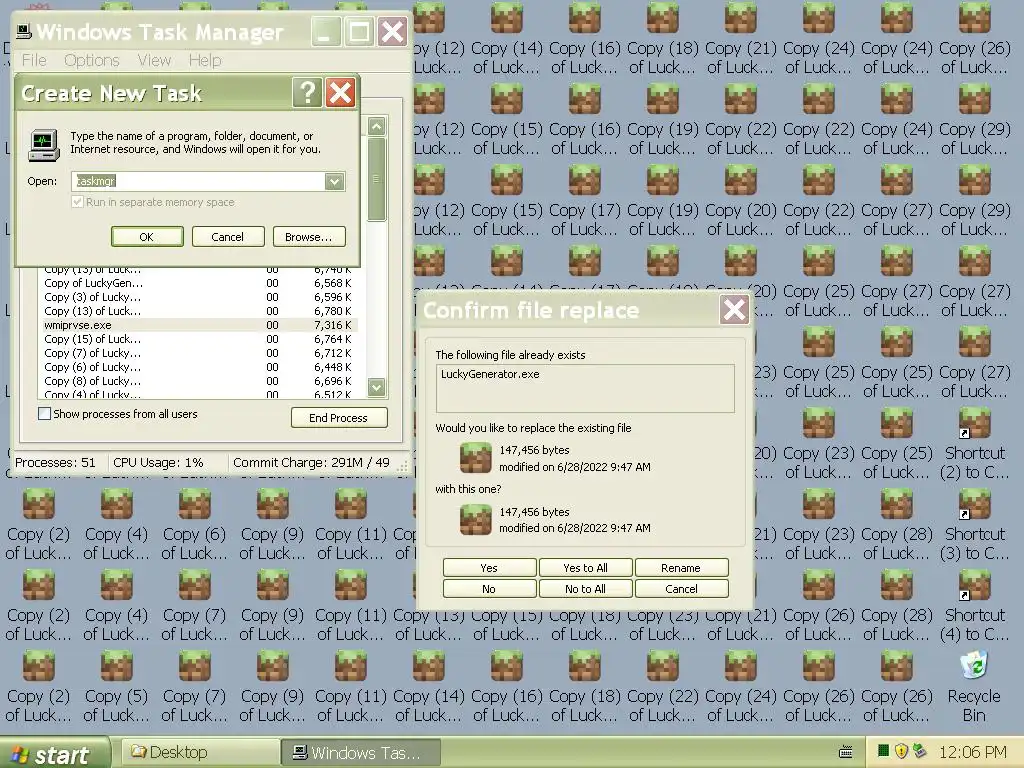Select the Shortcut (2) to C... desktop icon
Screen dimensions: 1024x768
coord(974,444)
